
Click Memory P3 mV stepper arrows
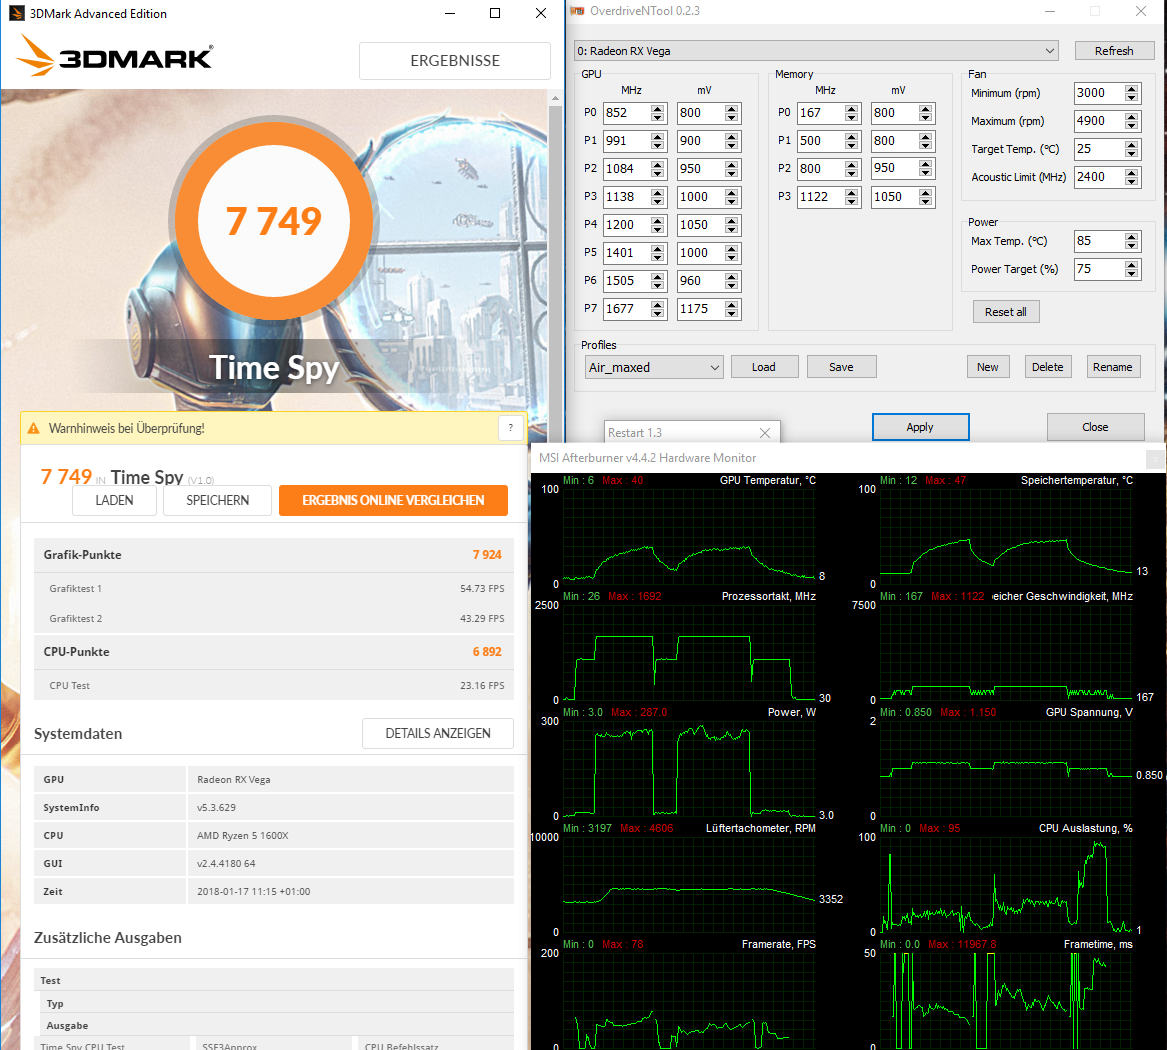click(925, 196)
